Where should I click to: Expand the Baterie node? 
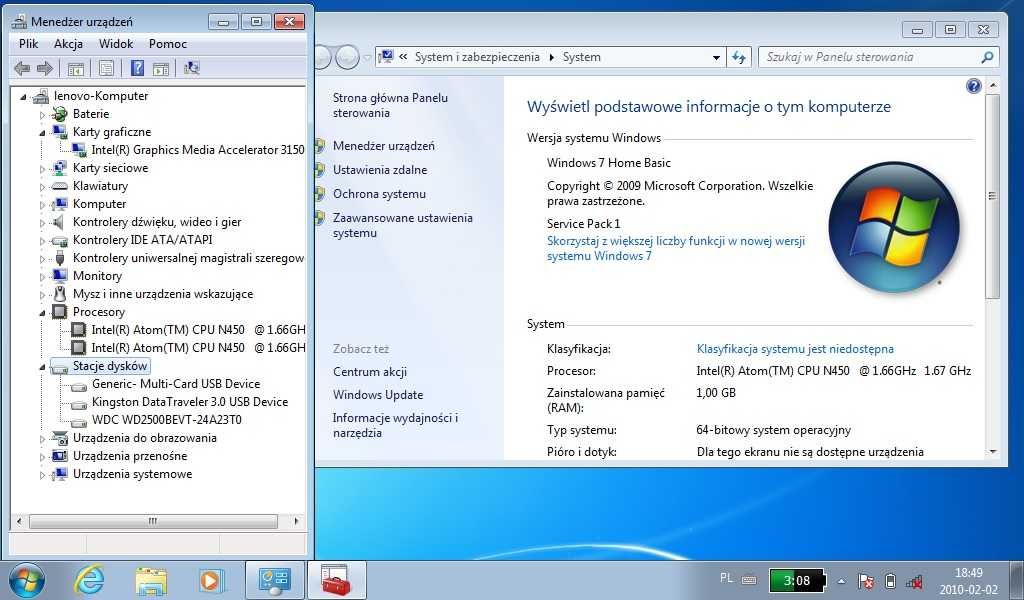pos(42,114)
